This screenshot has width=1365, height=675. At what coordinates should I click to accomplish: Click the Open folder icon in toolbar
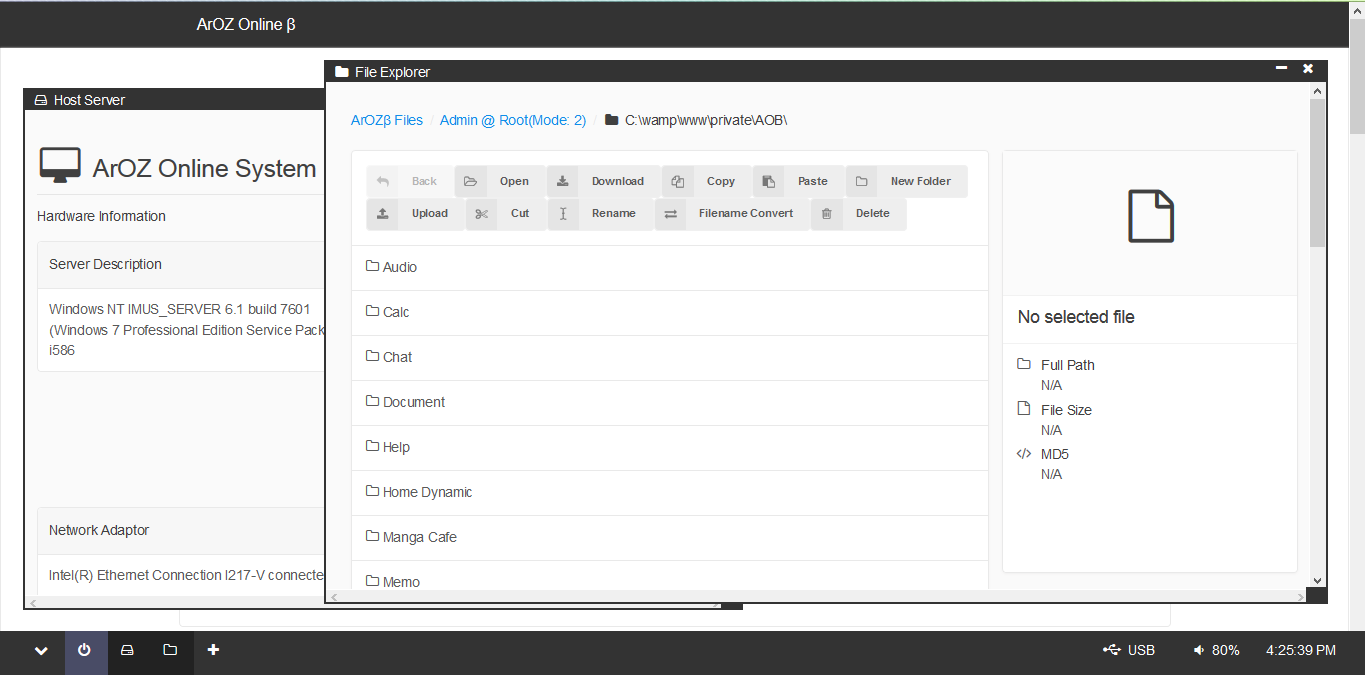pos(471,181)
